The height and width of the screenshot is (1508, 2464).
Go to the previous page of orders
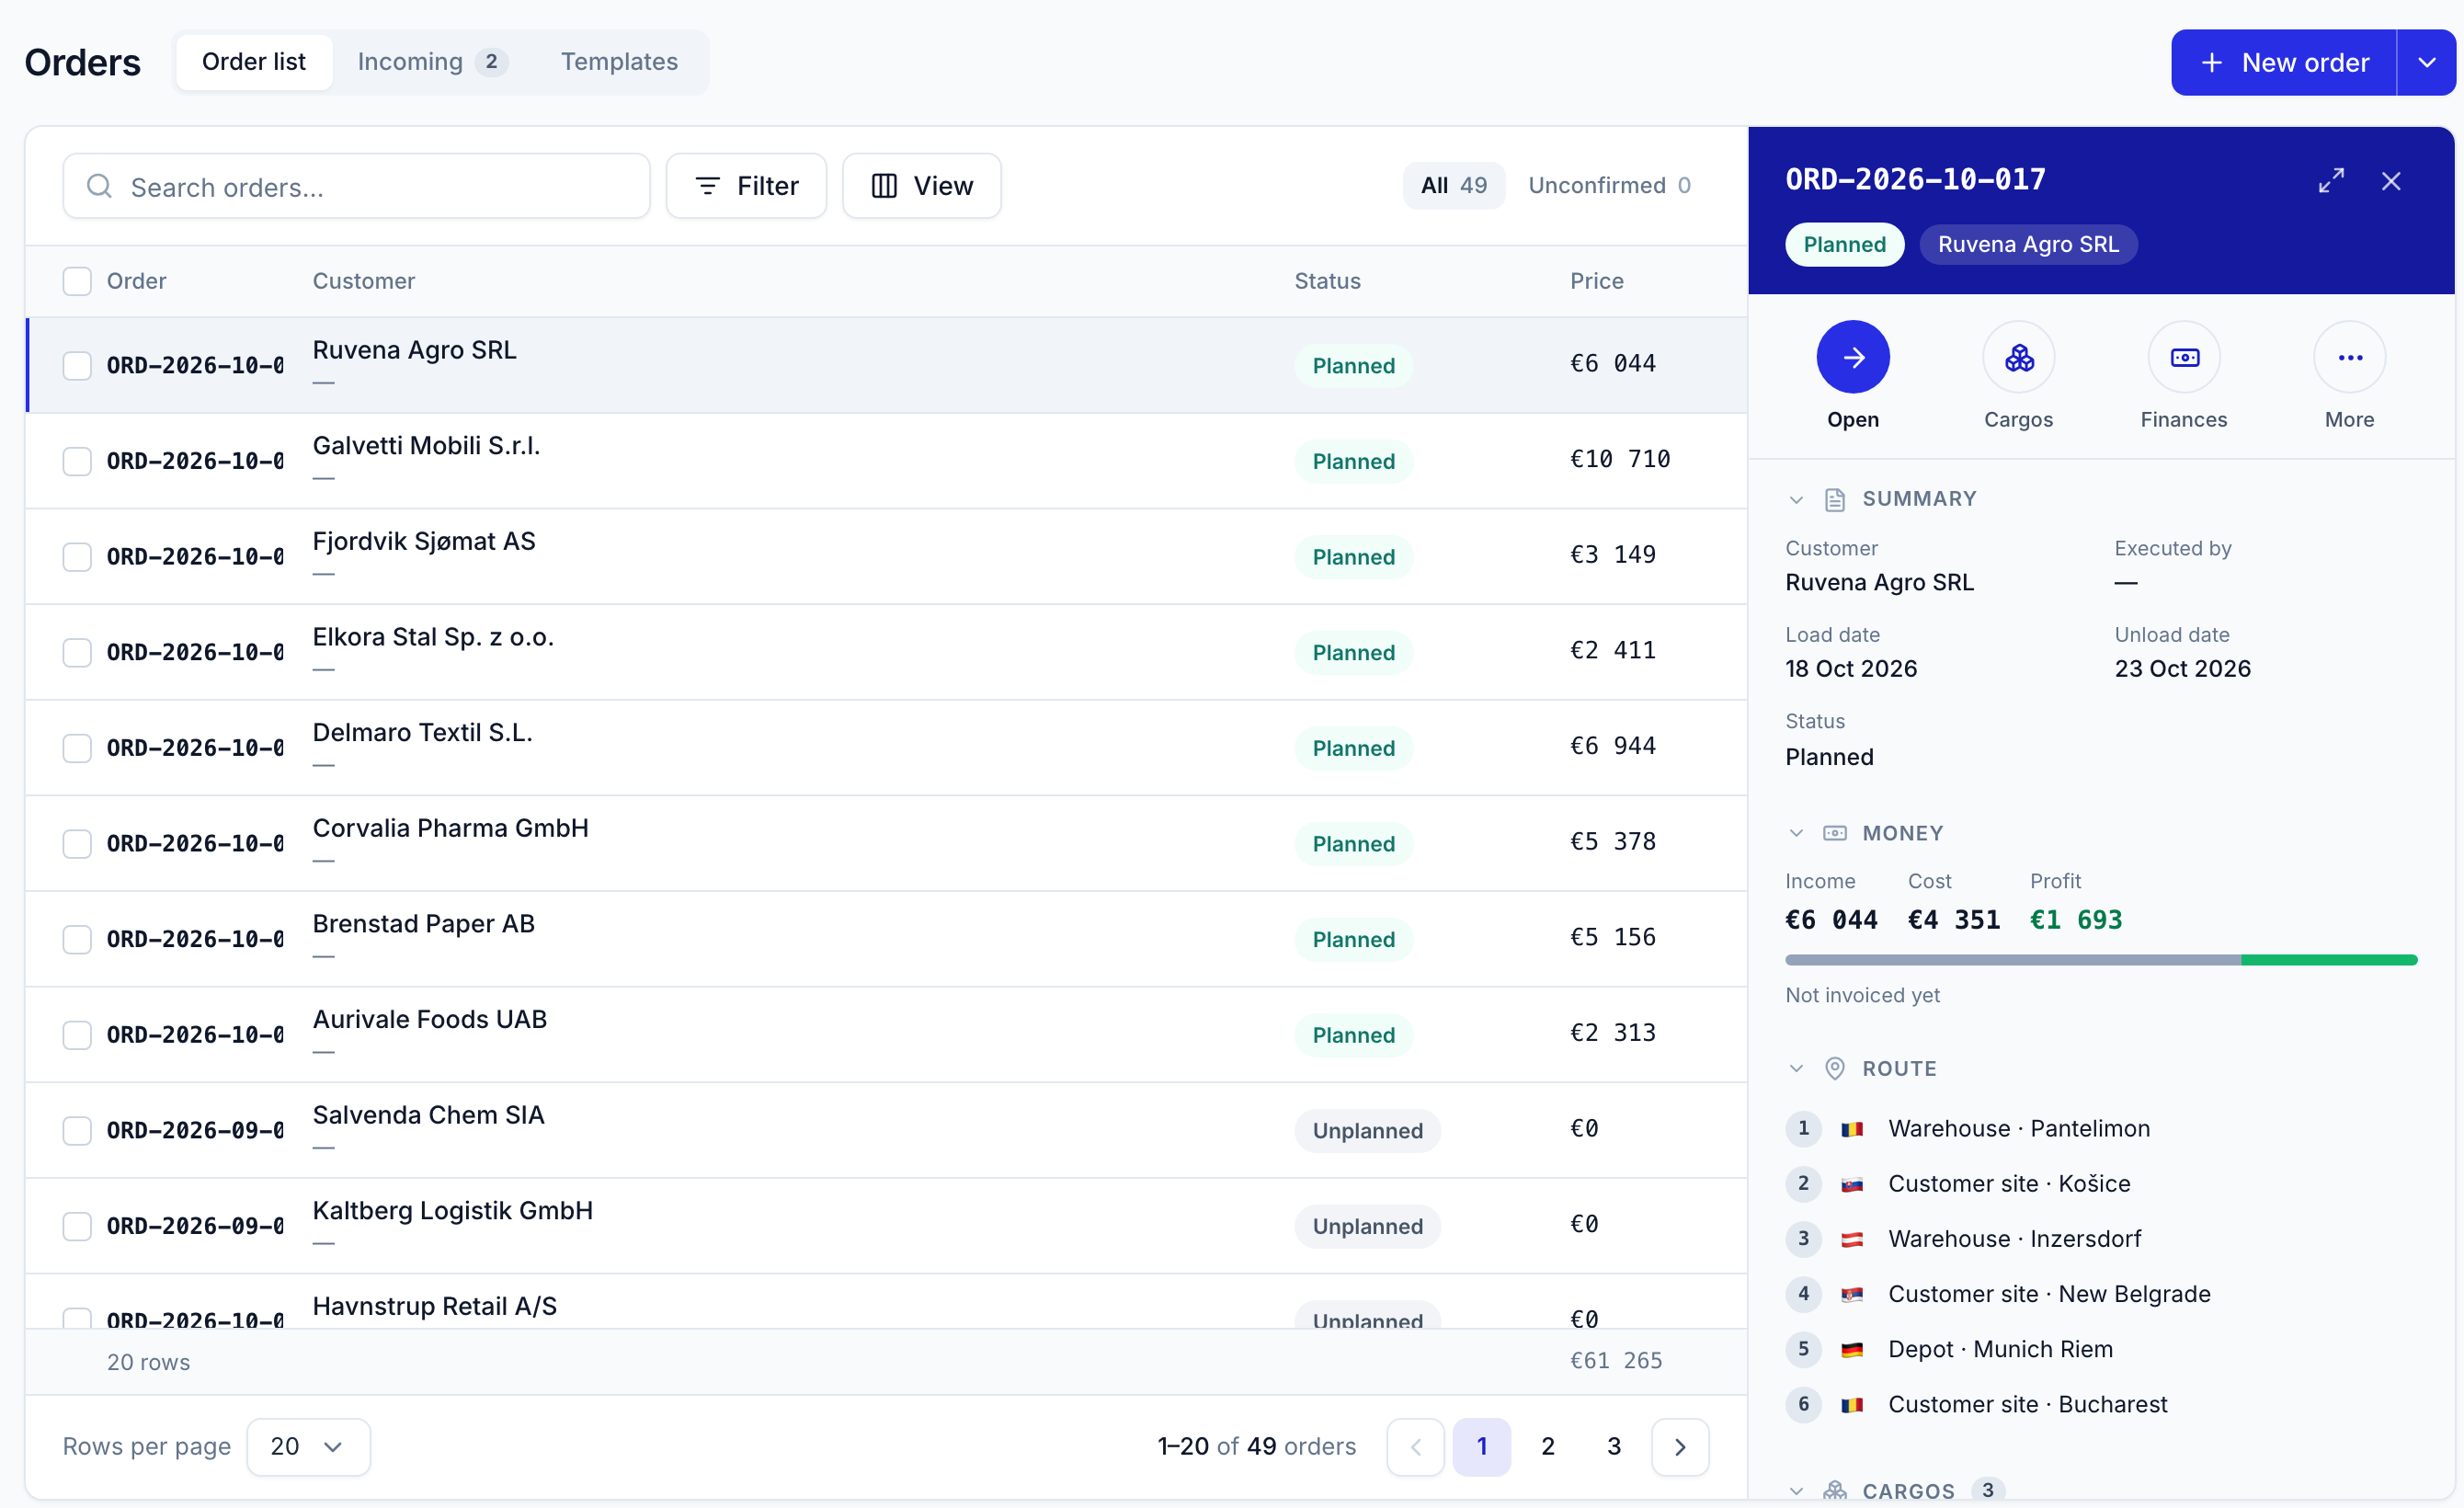[x=1415, y=1446]
